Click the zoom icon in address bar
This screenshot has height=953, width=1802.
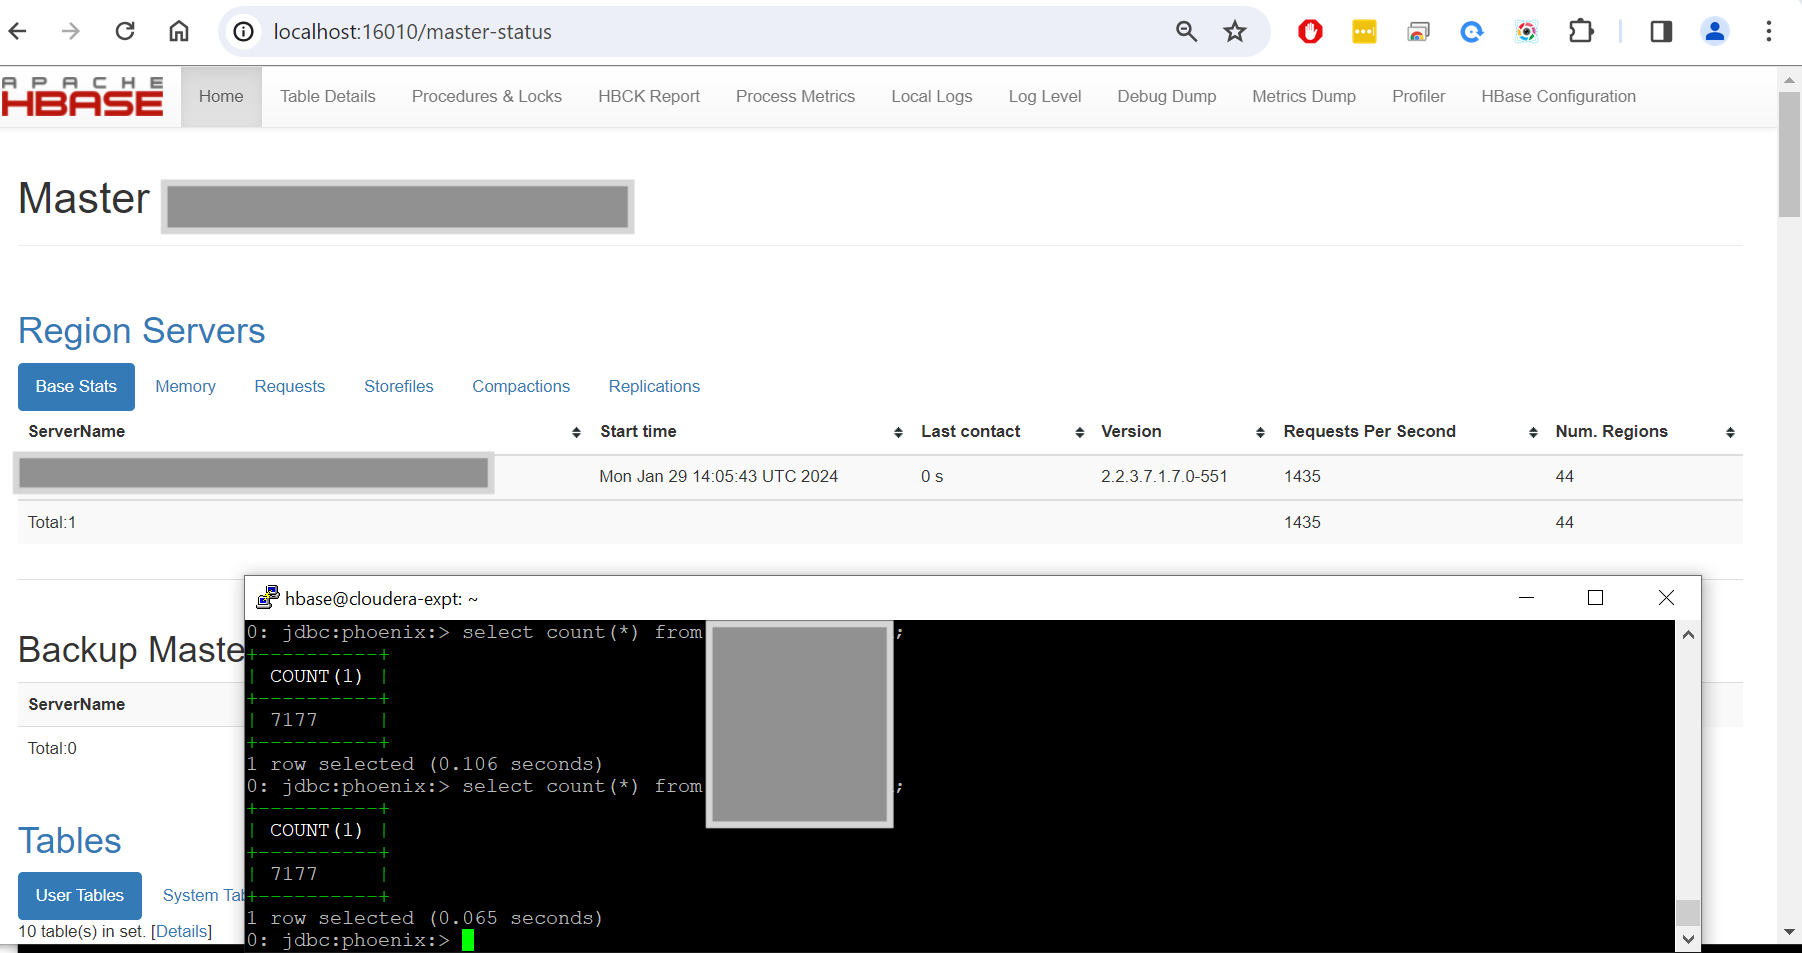1186,31
